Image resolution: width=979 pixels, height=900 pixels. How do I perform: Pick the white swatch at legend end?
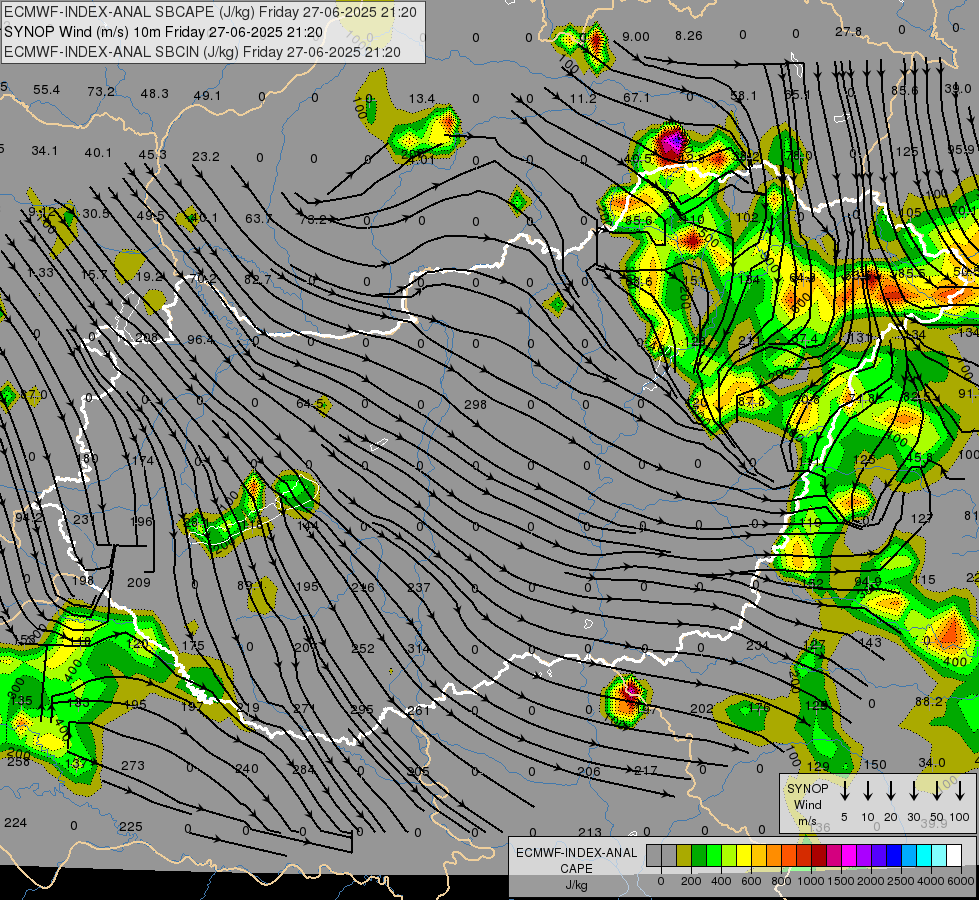(x=953, y=856)
